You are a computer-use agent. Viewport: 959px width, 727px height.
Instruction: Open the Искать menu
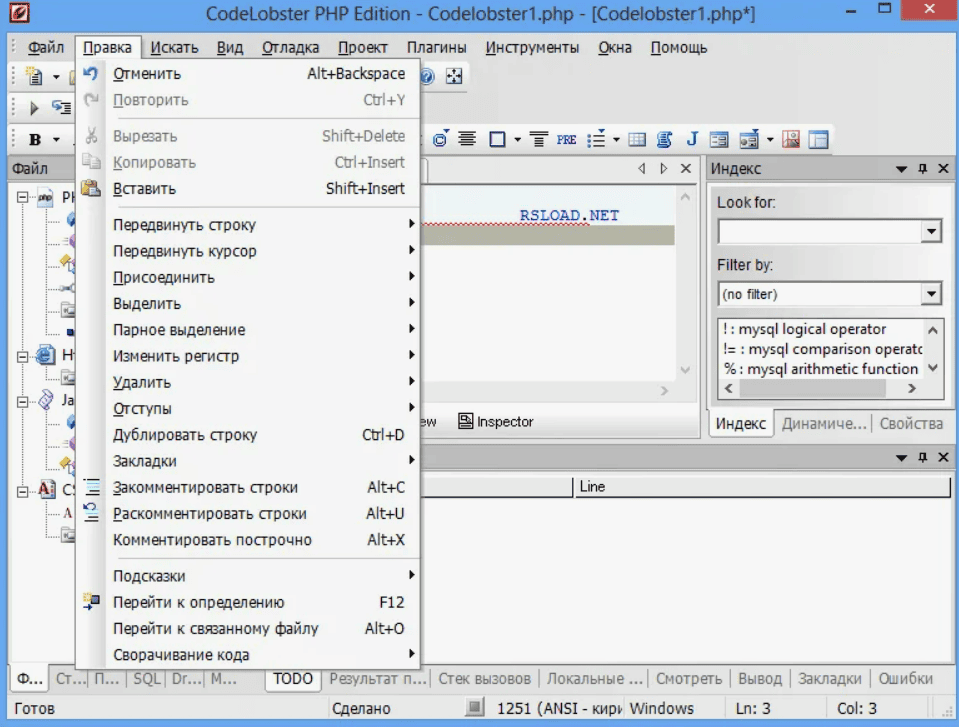point(174,48)
